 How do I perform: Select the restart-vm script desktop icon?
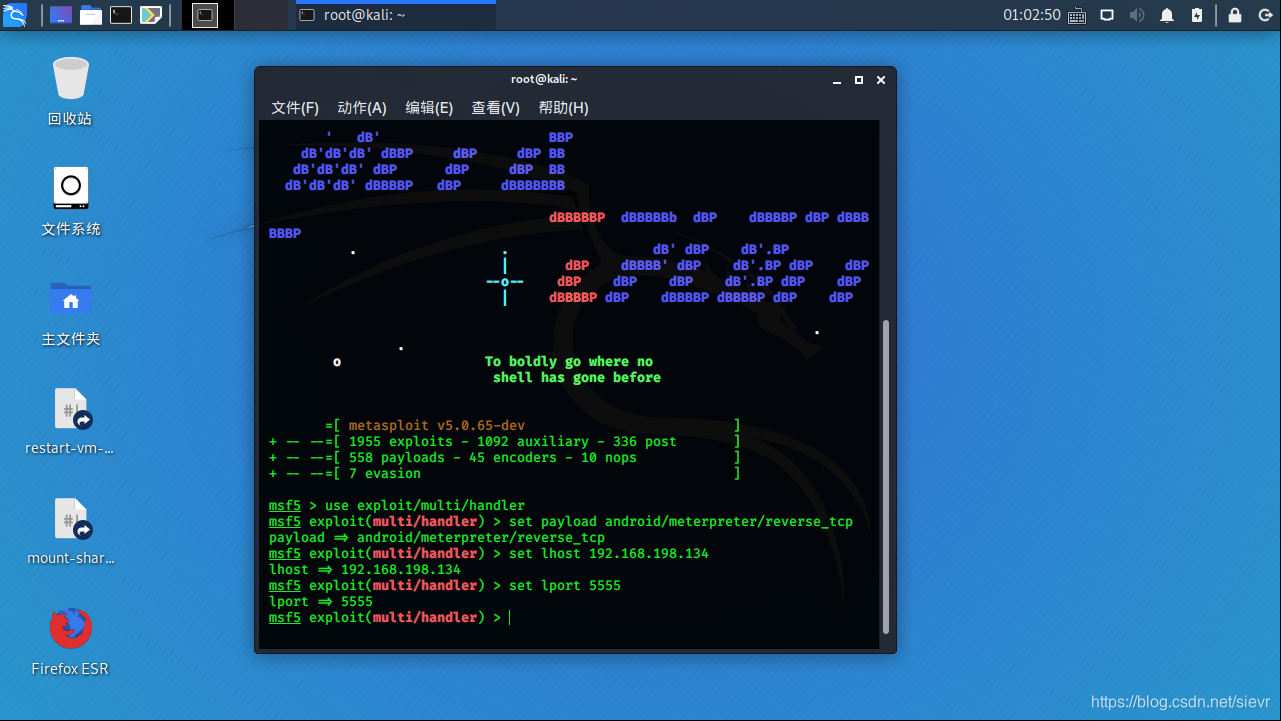coord(71,421)
